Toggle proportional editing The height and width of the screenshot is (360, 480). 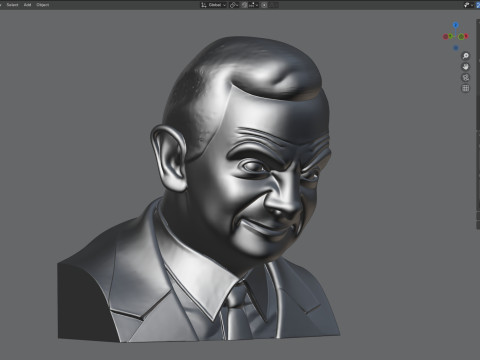[264, 5]
